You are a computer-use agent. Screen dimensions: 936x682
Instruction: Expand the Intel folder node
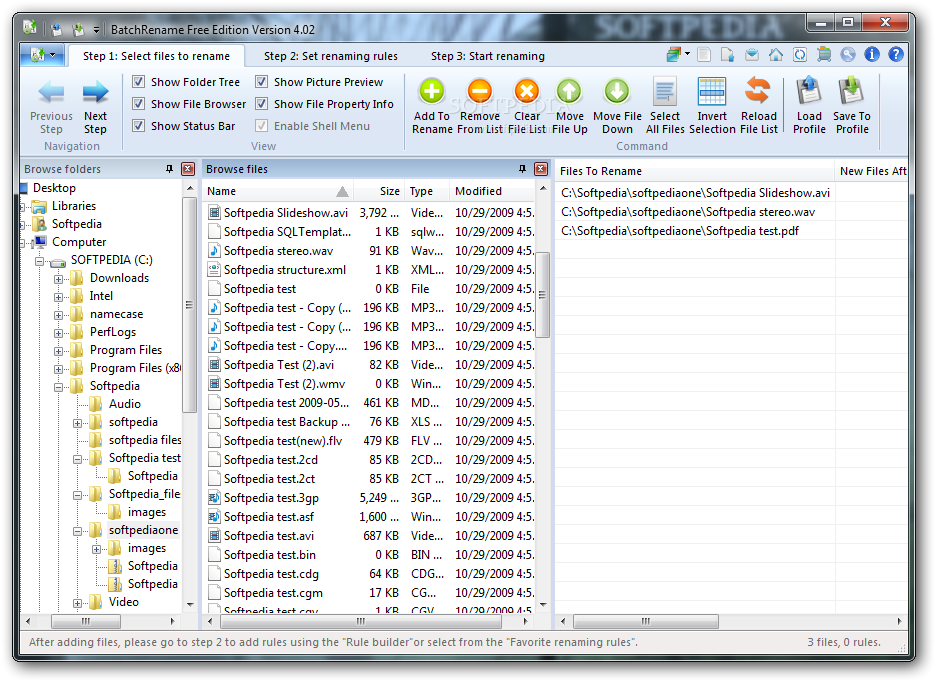click(58, 297)
